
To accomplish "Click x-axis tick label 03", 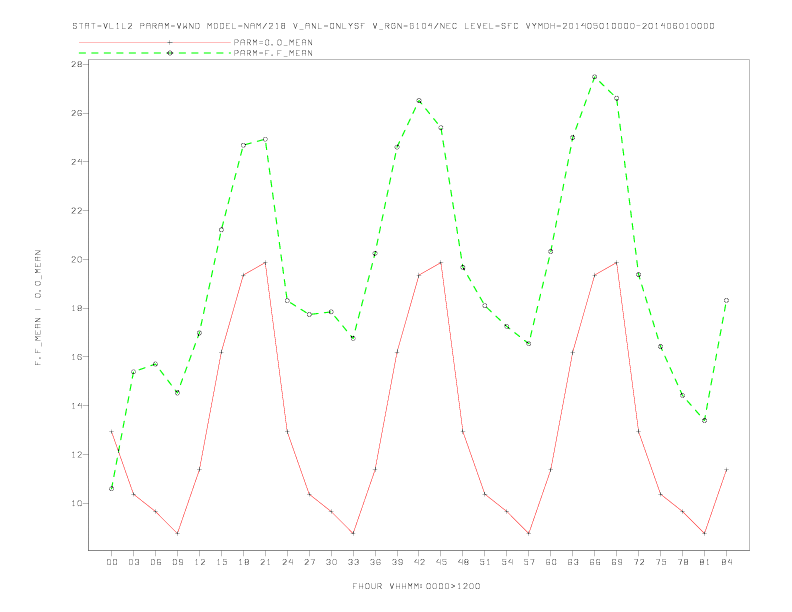I will pyautogui.click(x=133, y=562).
